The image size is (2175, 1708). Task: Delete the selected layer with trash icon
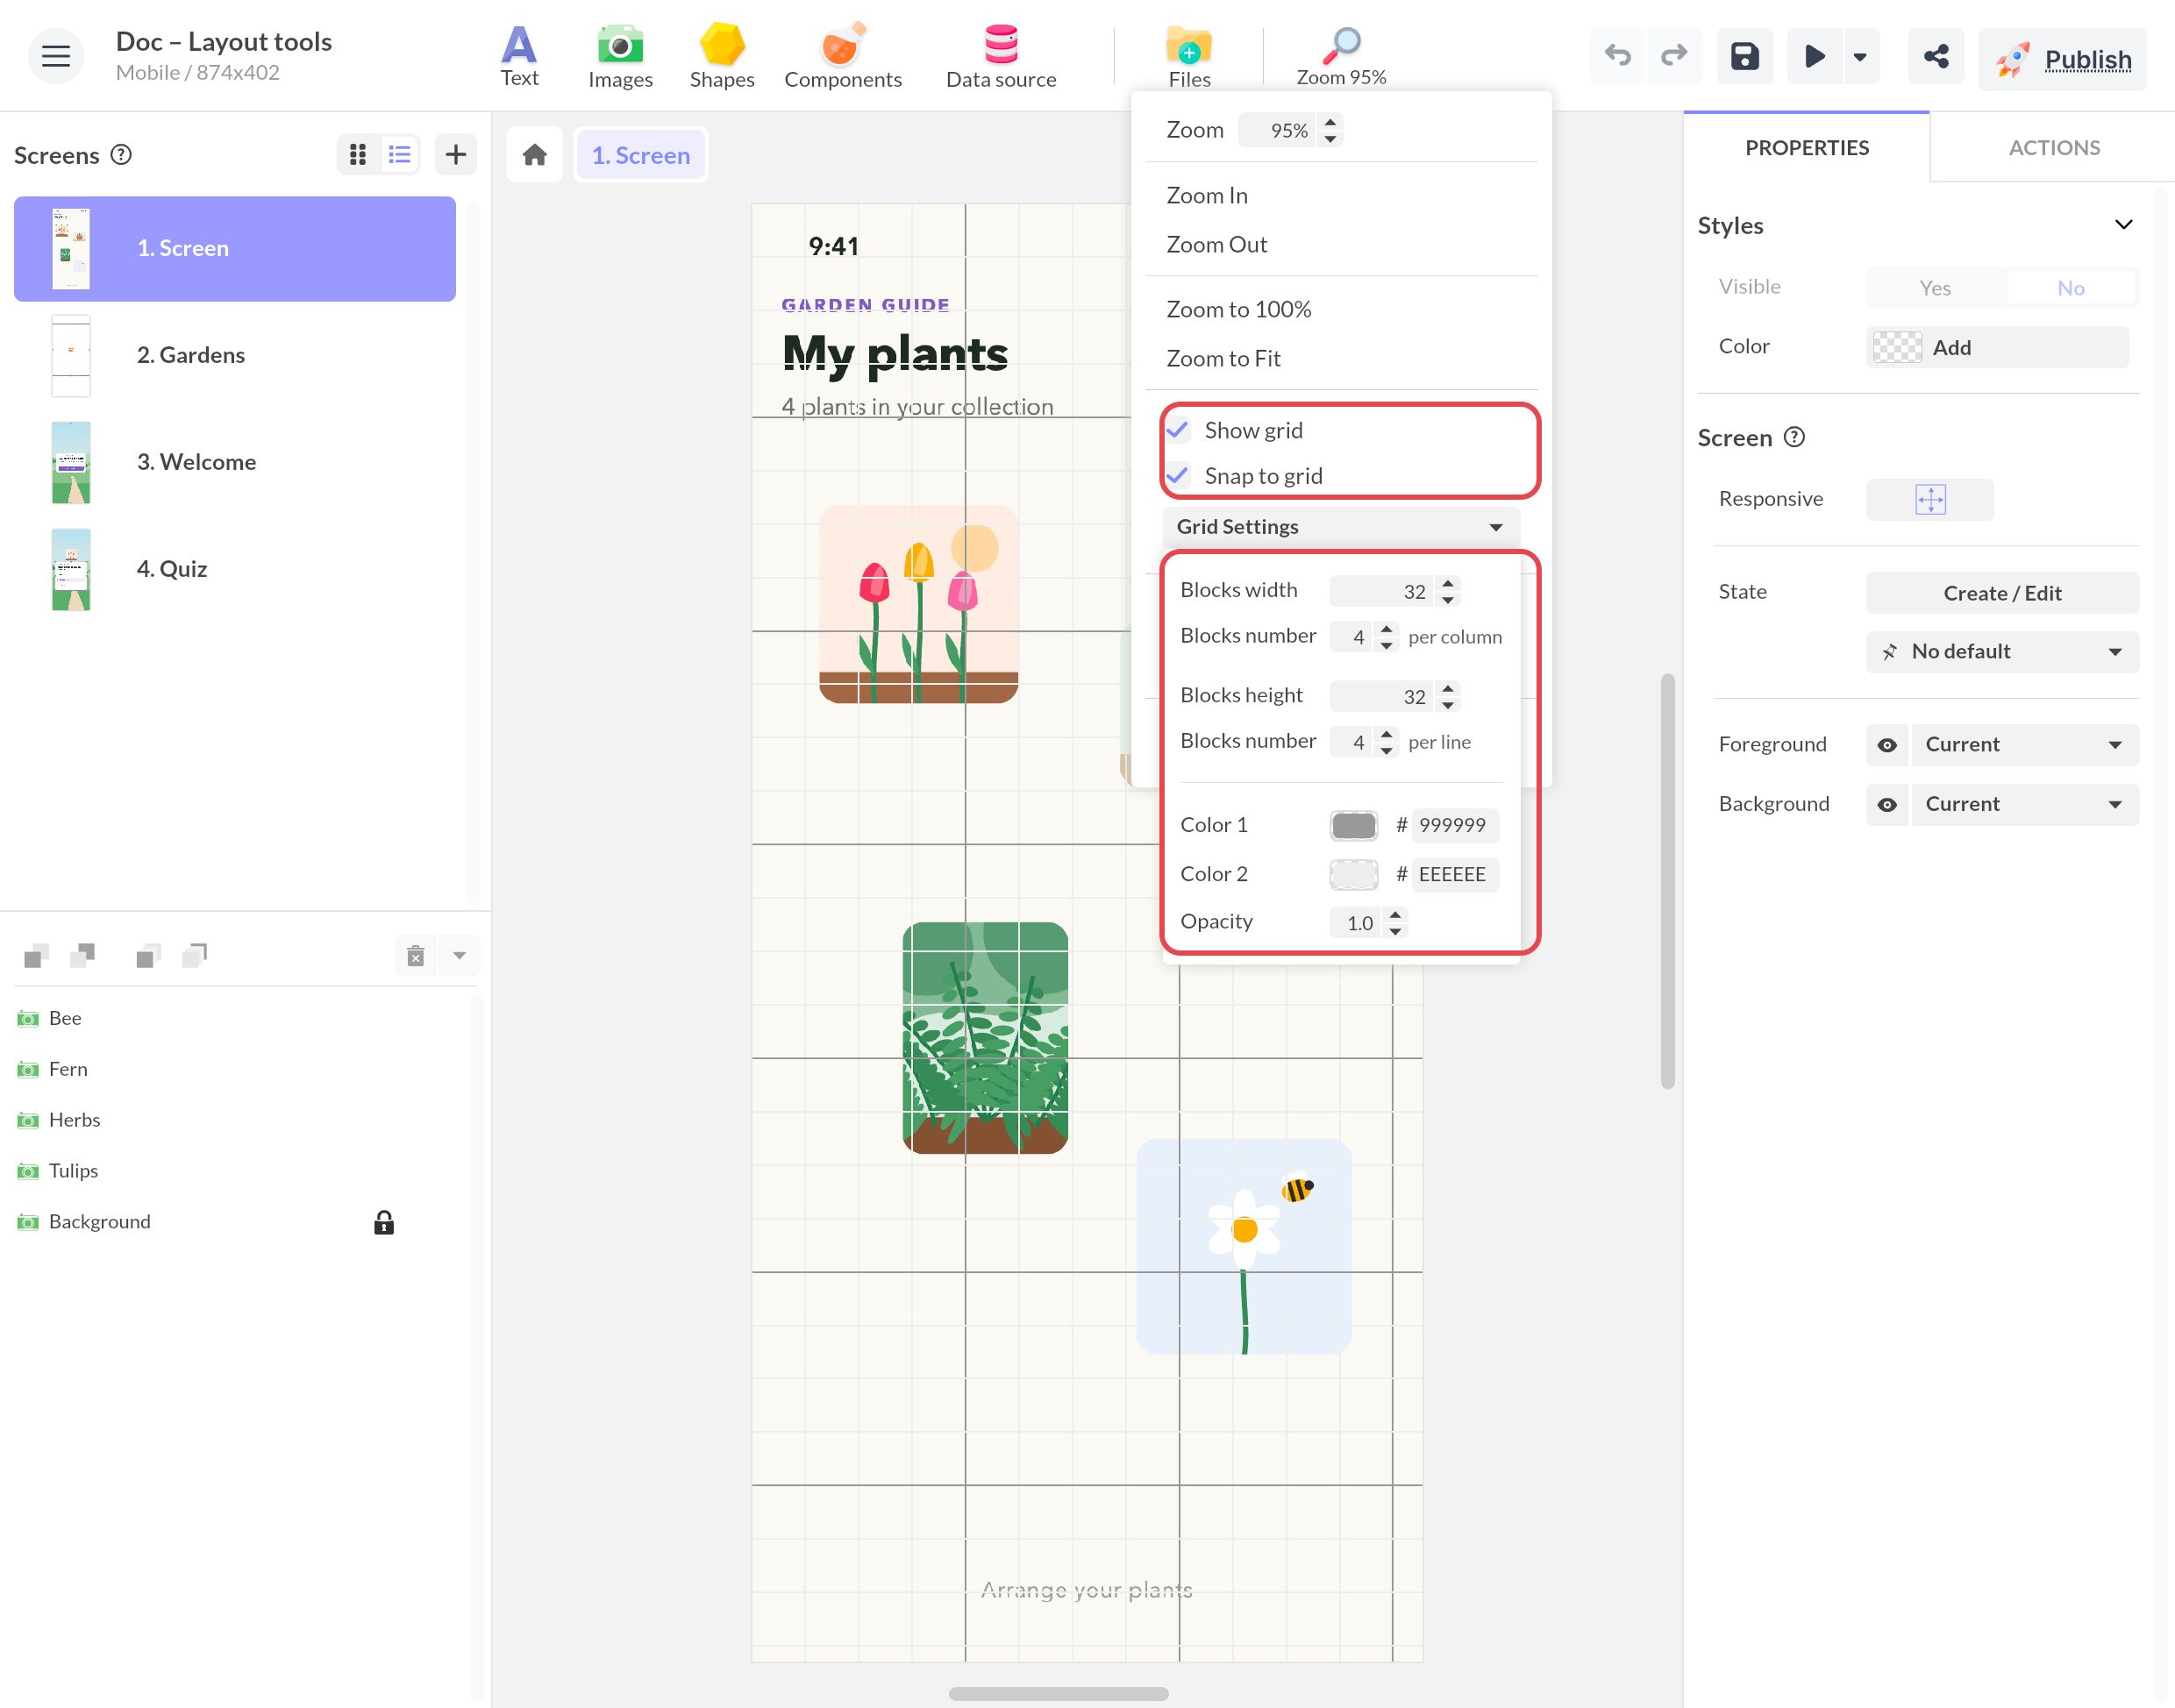416,956
